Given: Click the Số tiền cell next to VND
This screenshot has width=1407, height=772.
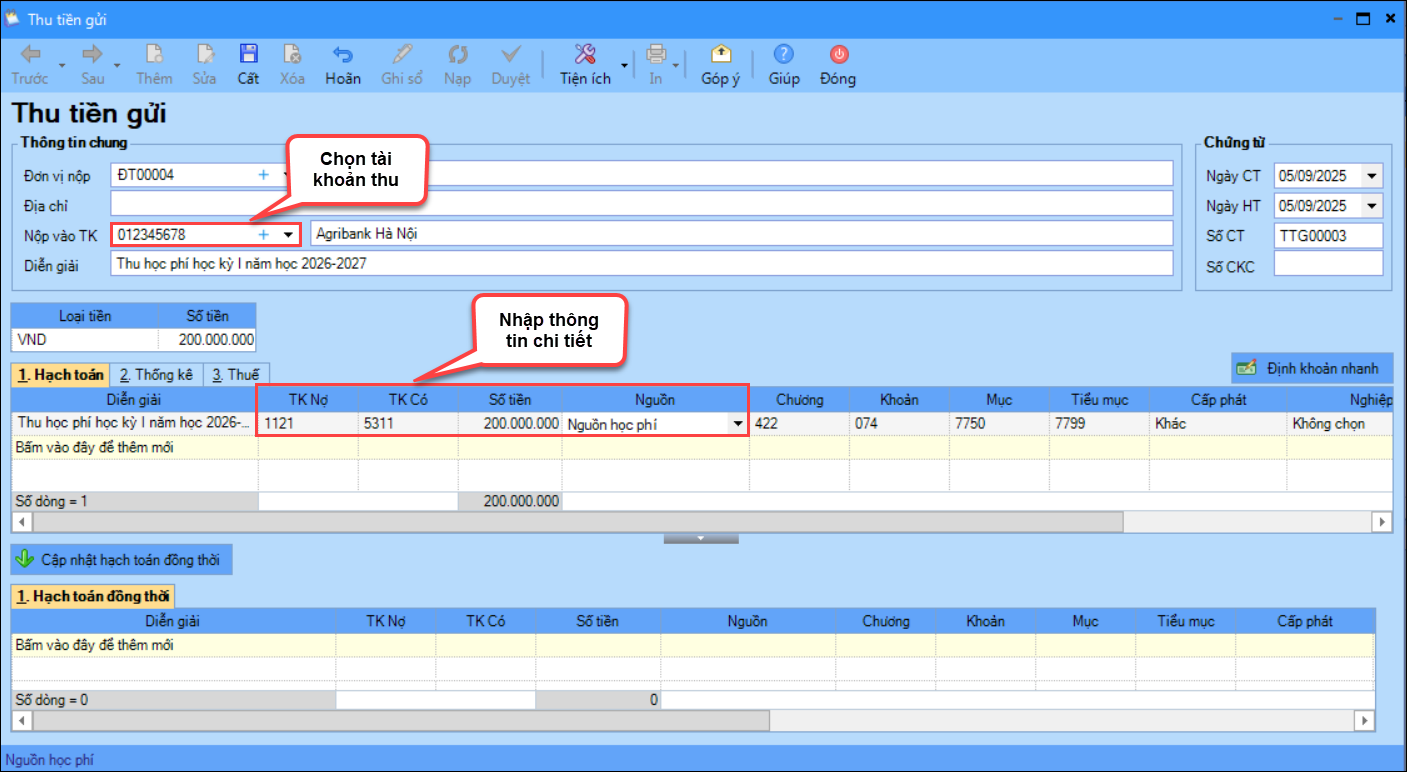Looking at the screenshot, I should coord(207,340).
